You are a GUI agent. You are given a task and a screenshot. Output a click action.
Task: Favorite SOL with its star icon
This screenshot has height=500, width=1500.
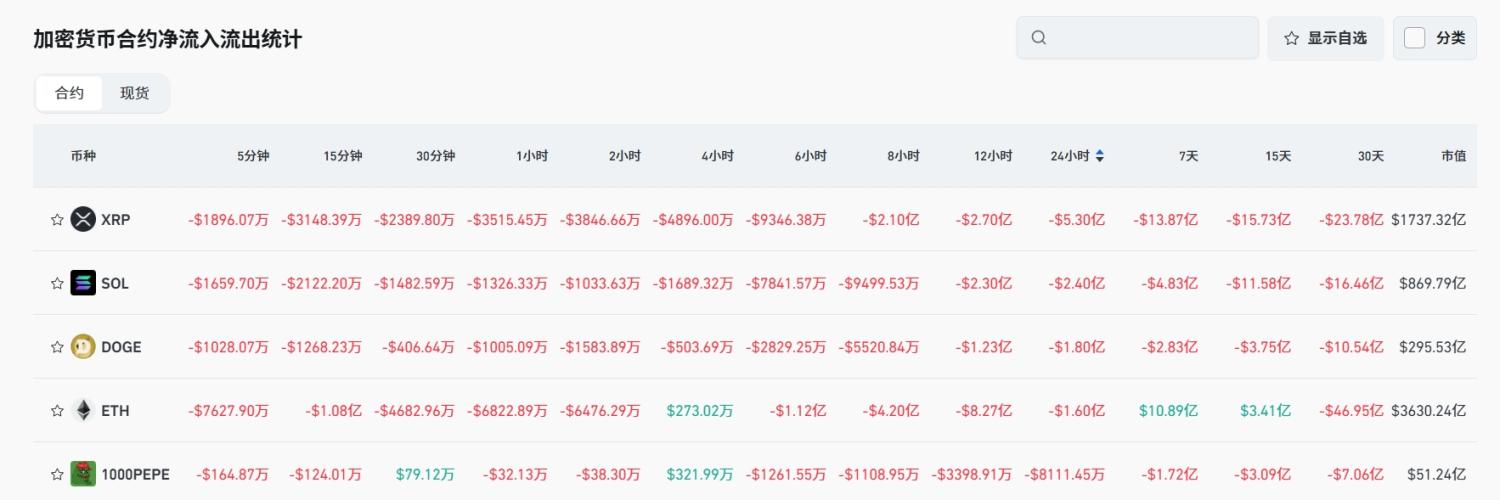click(x=57, y=283)
